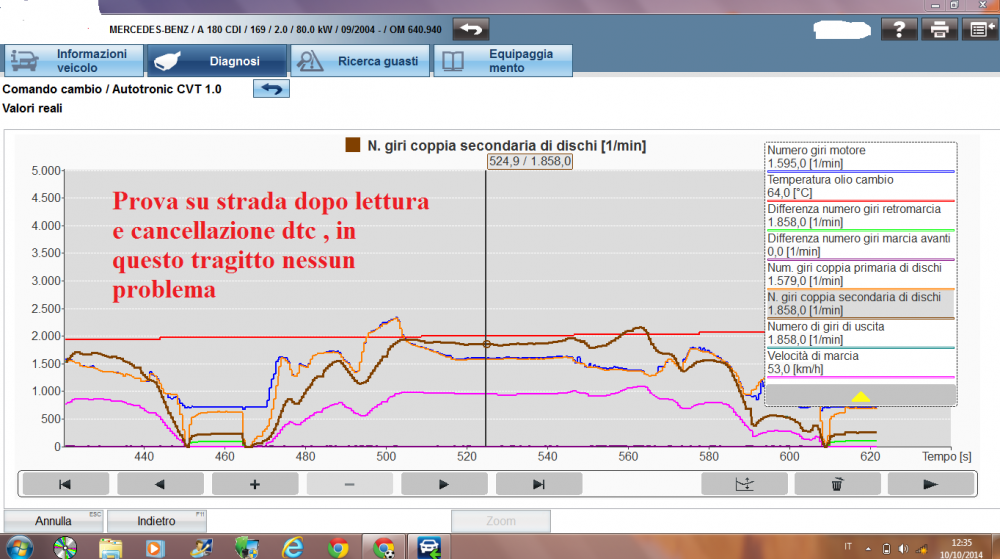Click the Indietro button
1000x559 pixels.
tap(156, 521)
